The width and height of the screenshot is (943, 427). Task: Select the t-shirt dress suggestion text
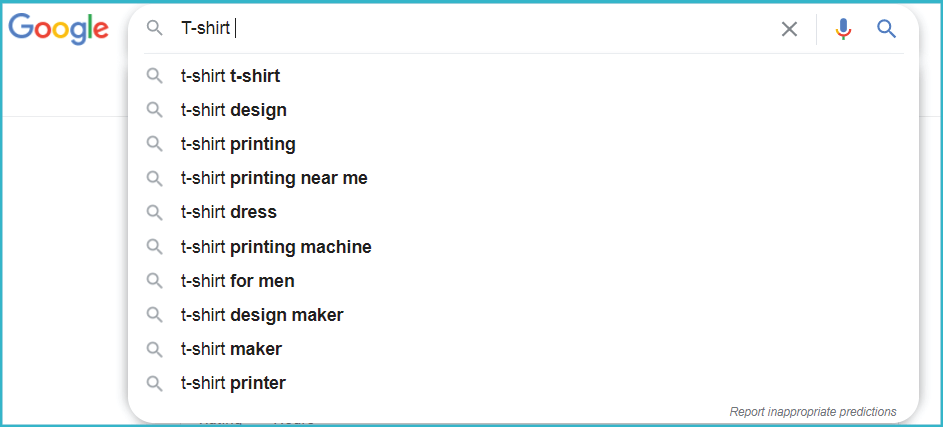[x=229, y=212]
